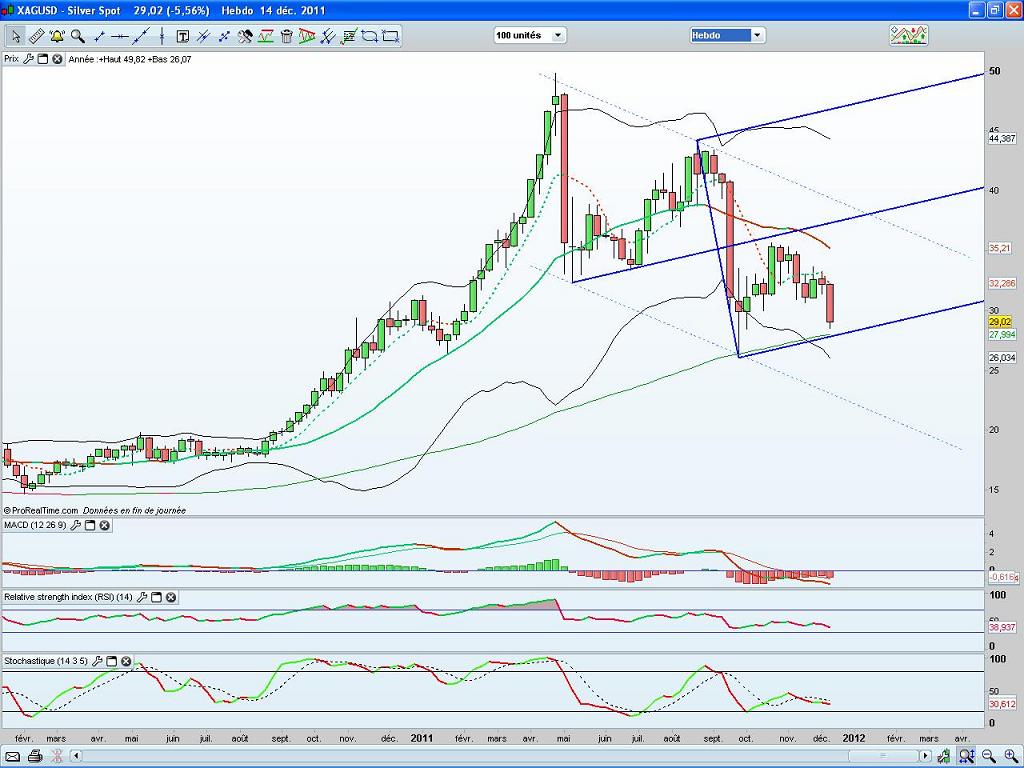Click the Relative strength index (RSI) label
1024x768 pixels.
68,597
